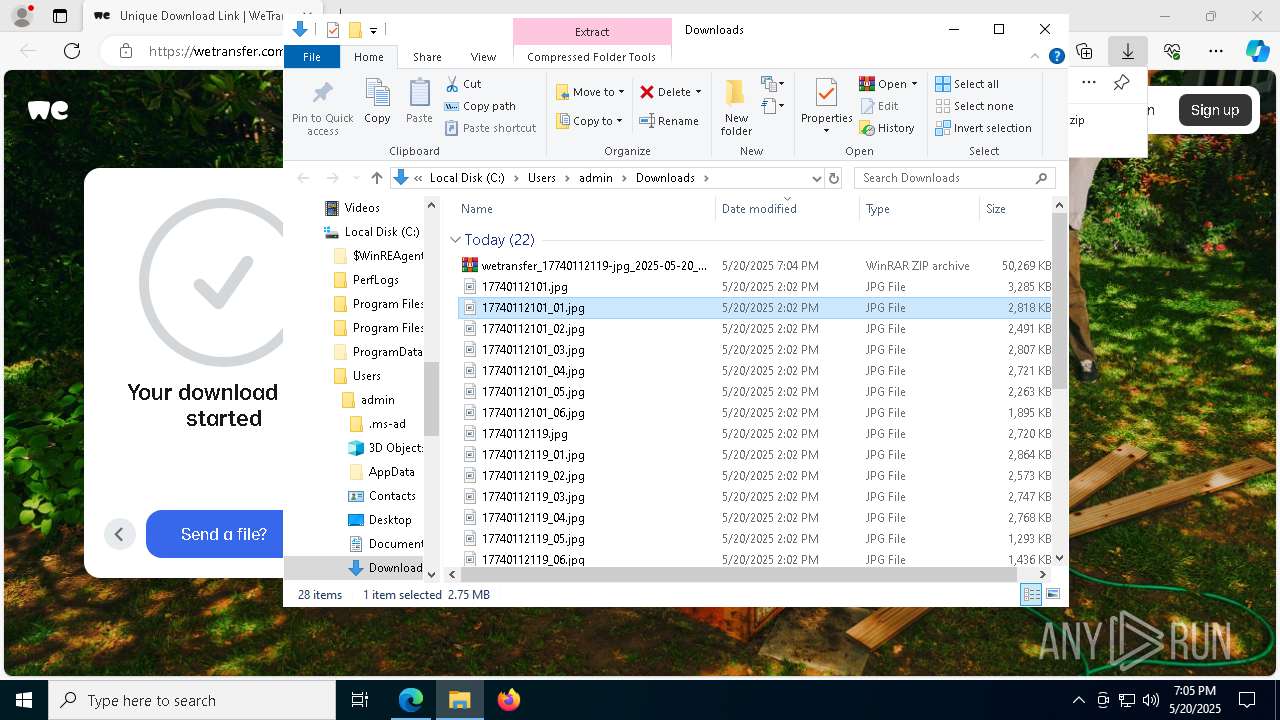Switch to details view layout icon
Image resolution: width=1280 pixels, height=720 pixels.
[1031, 595]
